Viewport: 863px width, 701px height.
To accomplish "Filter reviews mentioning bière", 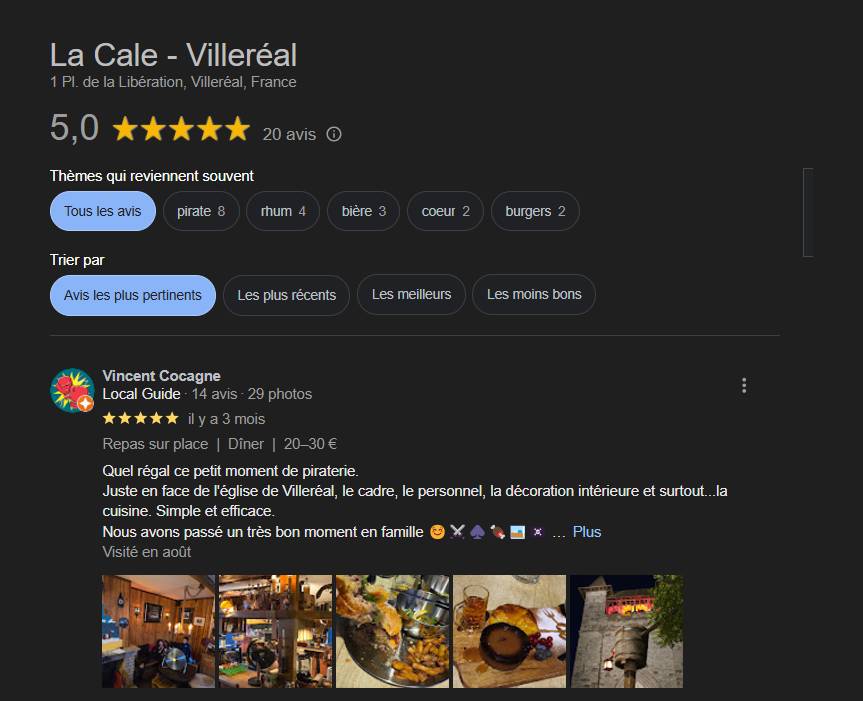I will pos(363,211).
